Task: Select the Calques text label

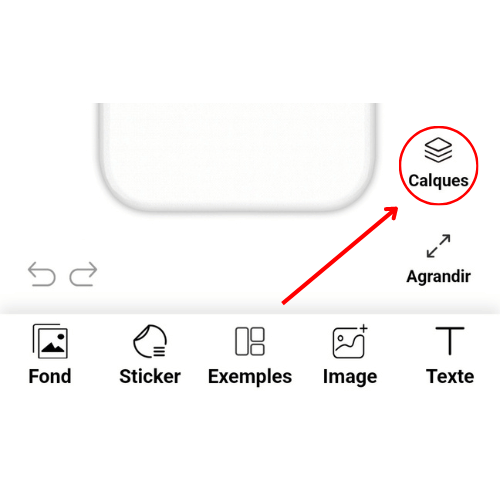Action: click(438, 181)
